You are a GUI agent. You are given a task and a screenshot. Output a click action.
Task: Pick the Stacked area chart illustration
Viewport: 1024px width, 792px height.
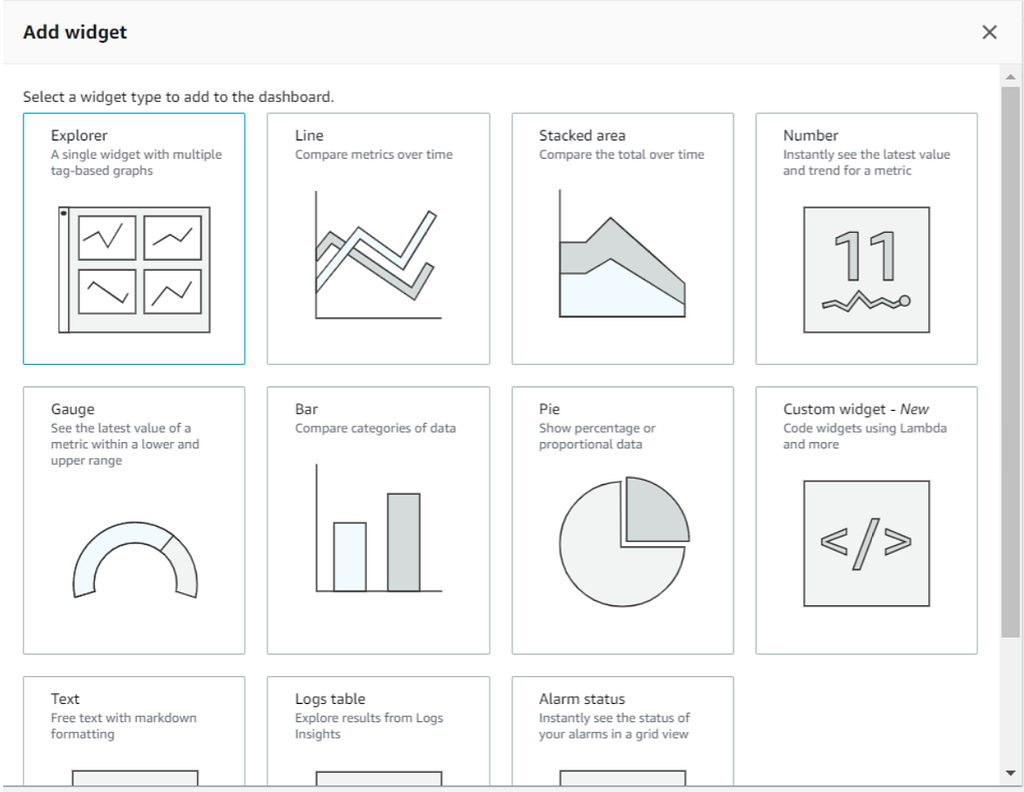pos(622,253)
